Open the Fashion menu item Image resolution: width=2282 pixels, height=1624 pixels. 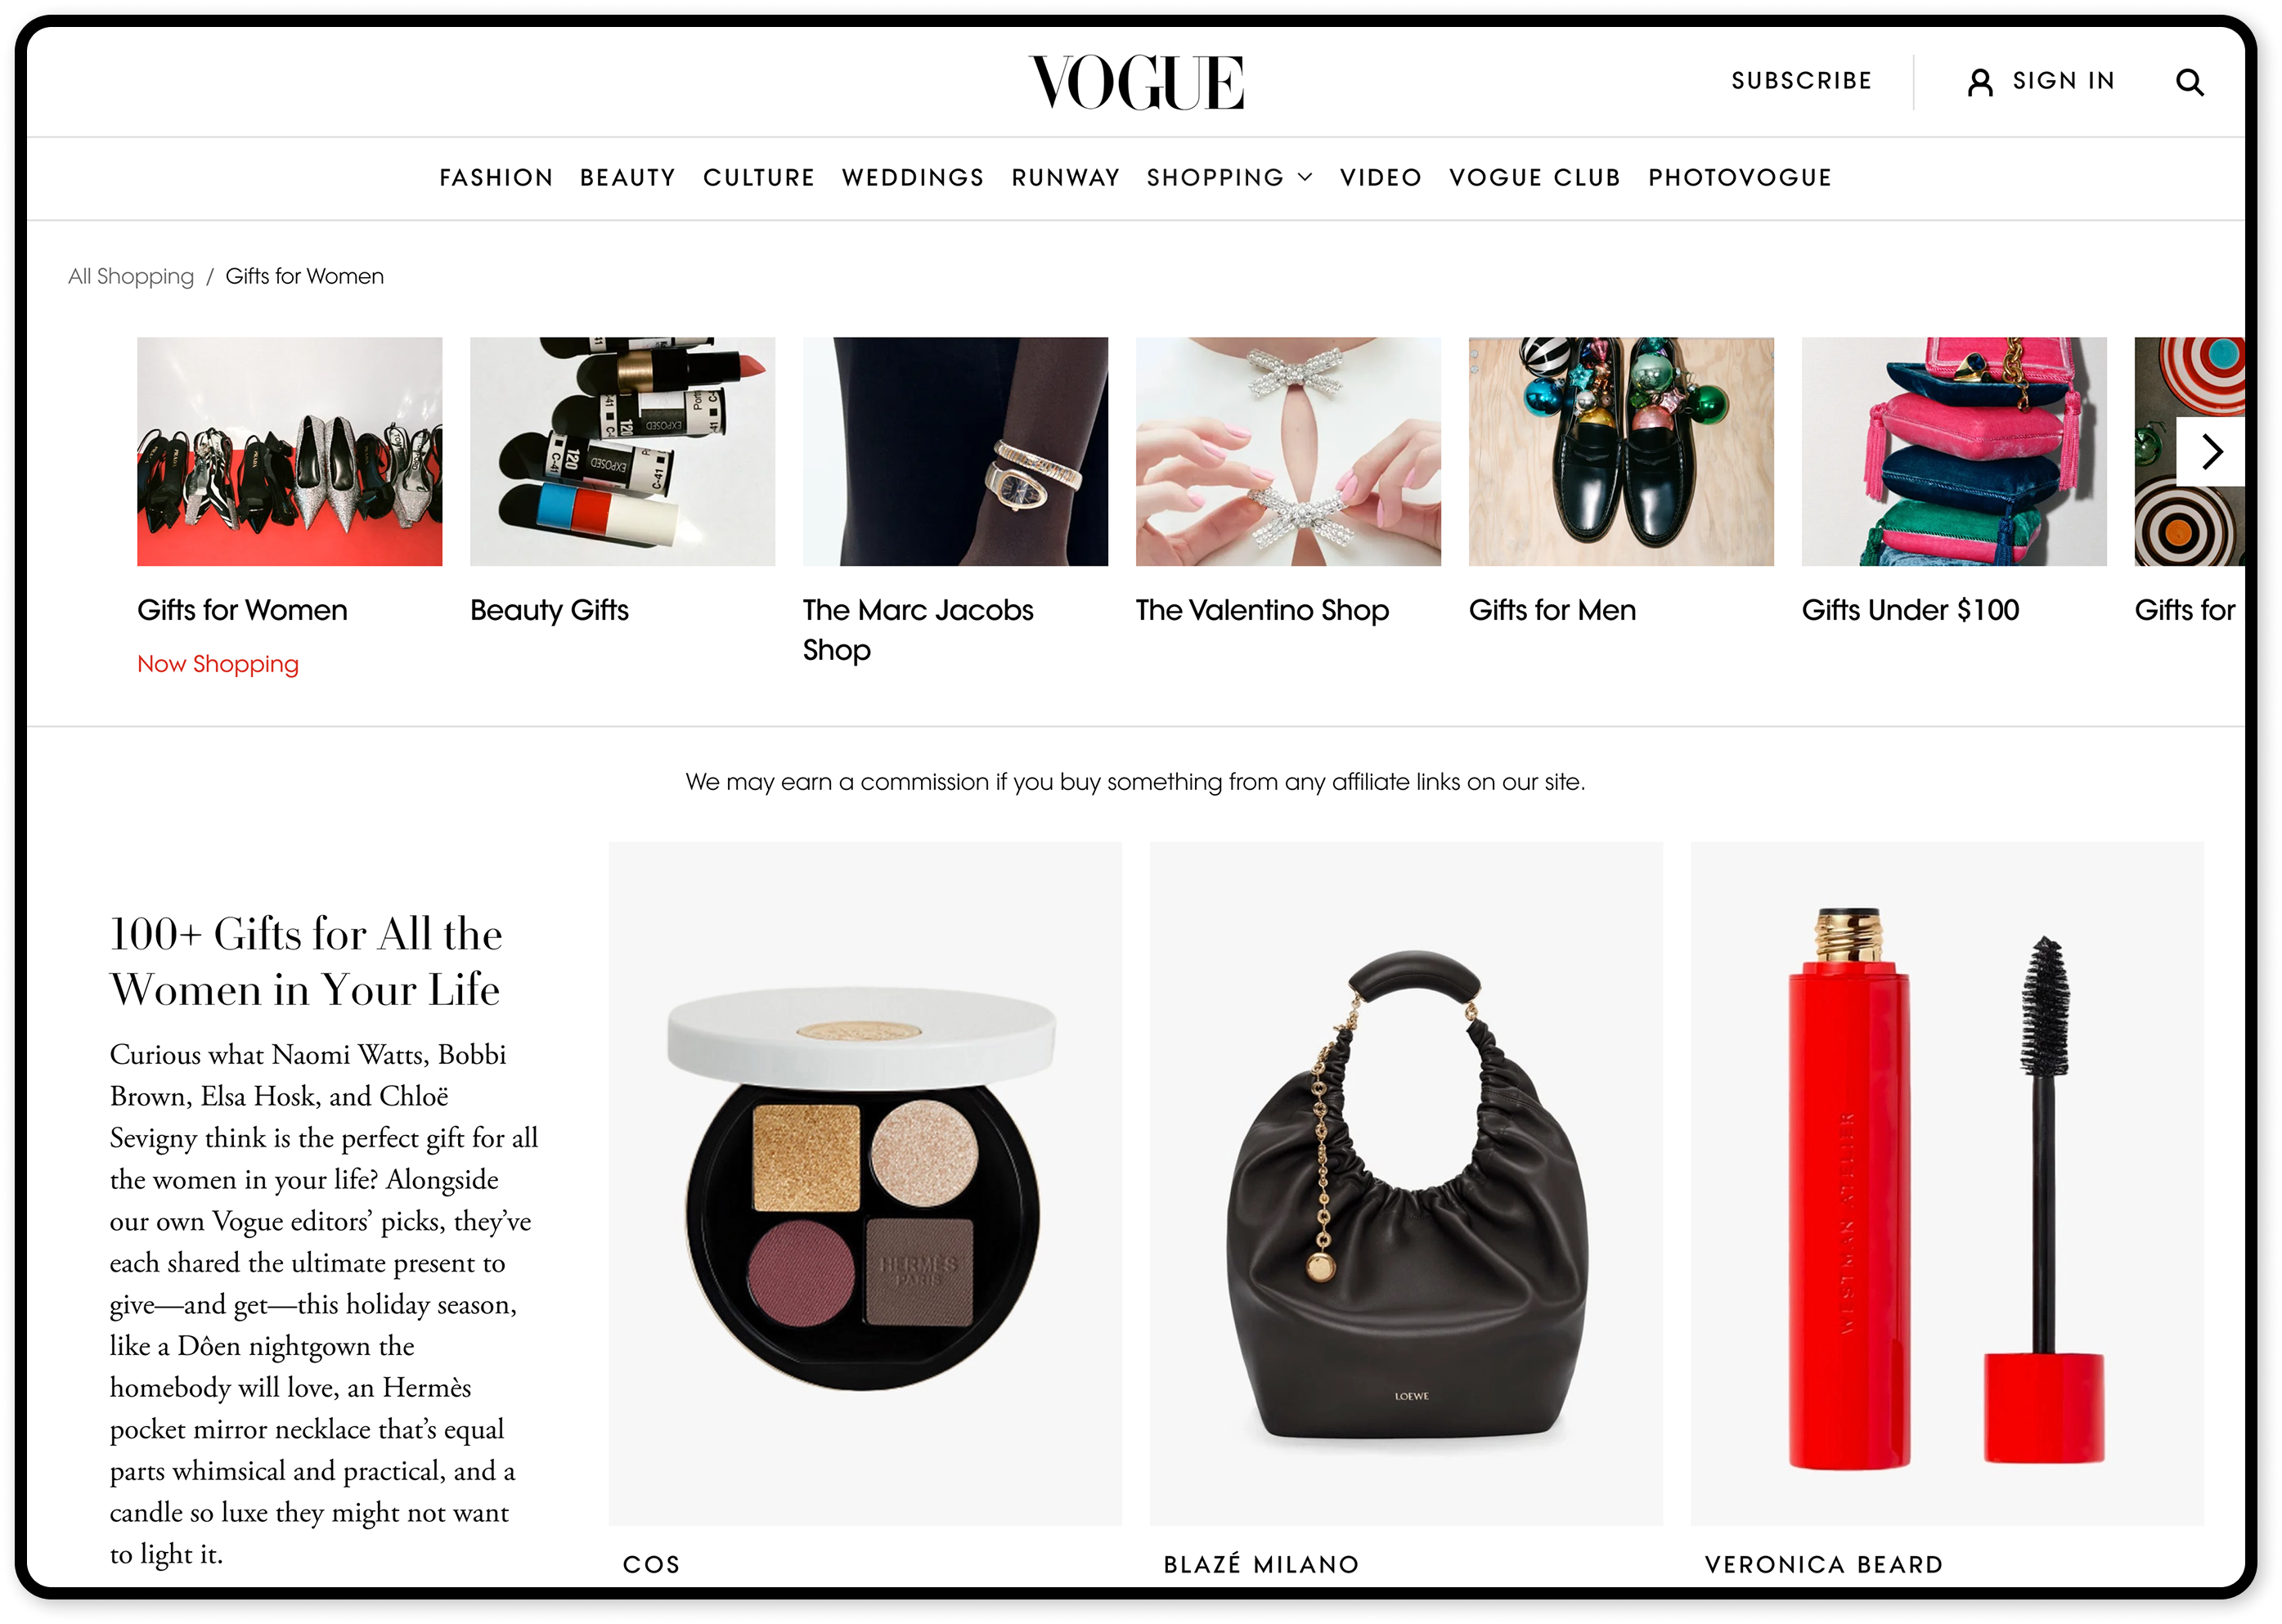click(x=496, y=178)
